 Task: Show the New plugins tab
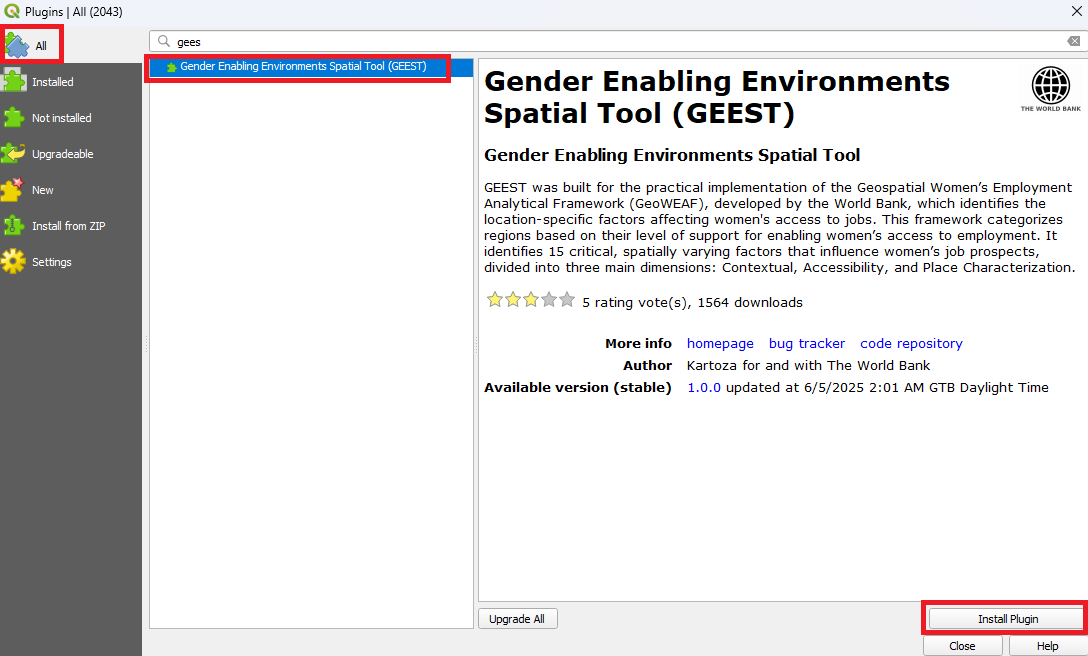pos(71,190)
